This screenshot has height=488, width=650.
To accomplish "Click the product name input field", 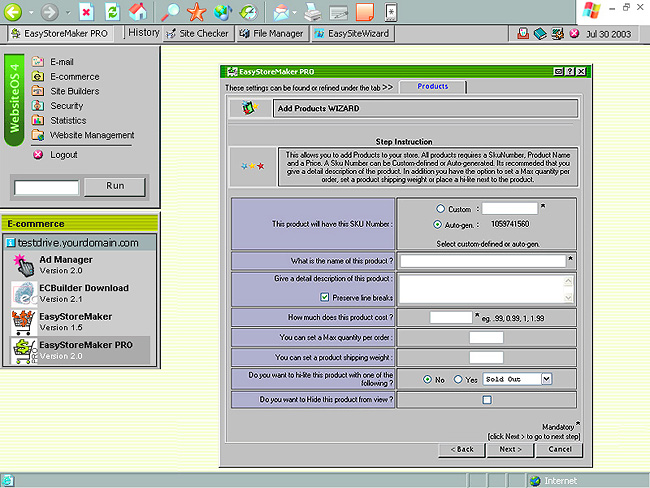I will point(483,261).
